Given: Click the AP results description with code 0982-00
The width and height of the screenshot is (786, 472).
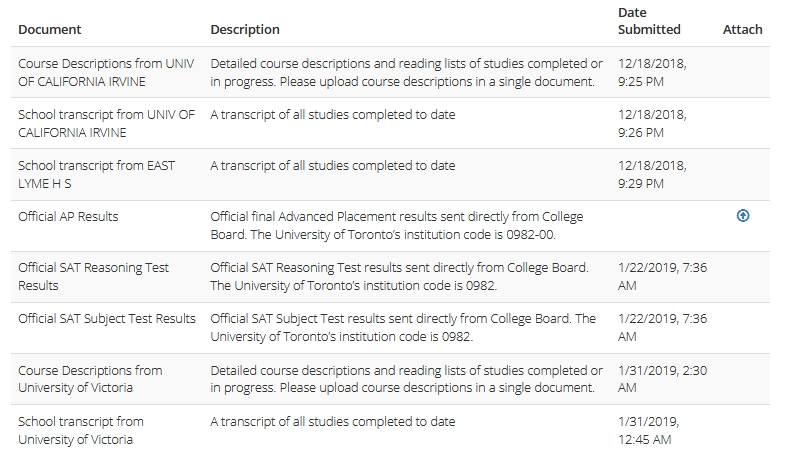Looking at the screenshot, I should [x=396, y=225].
